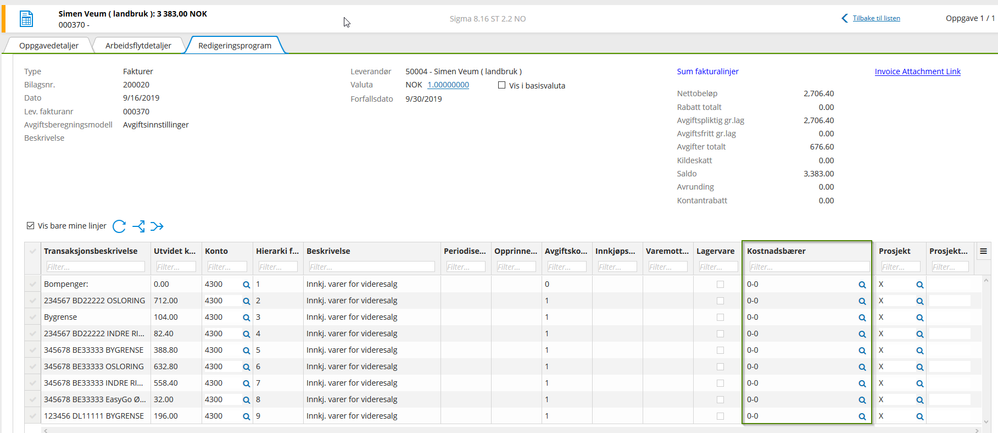Viewport: 998px width, 433px height.
Task: Open Konto lookup for 234567 BD22222 OSLORING row
Action: pos(246,300)
